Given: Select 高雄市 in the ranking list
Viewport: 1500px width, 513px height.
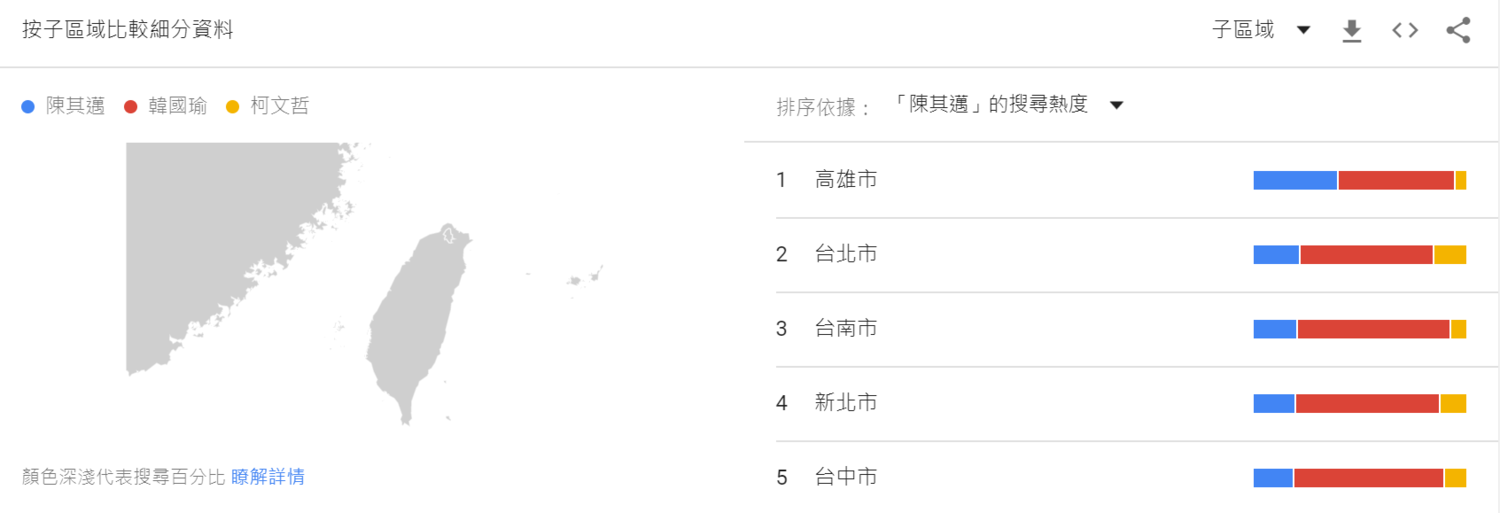Looking at the screenshot, I should tap(1121, 180).
